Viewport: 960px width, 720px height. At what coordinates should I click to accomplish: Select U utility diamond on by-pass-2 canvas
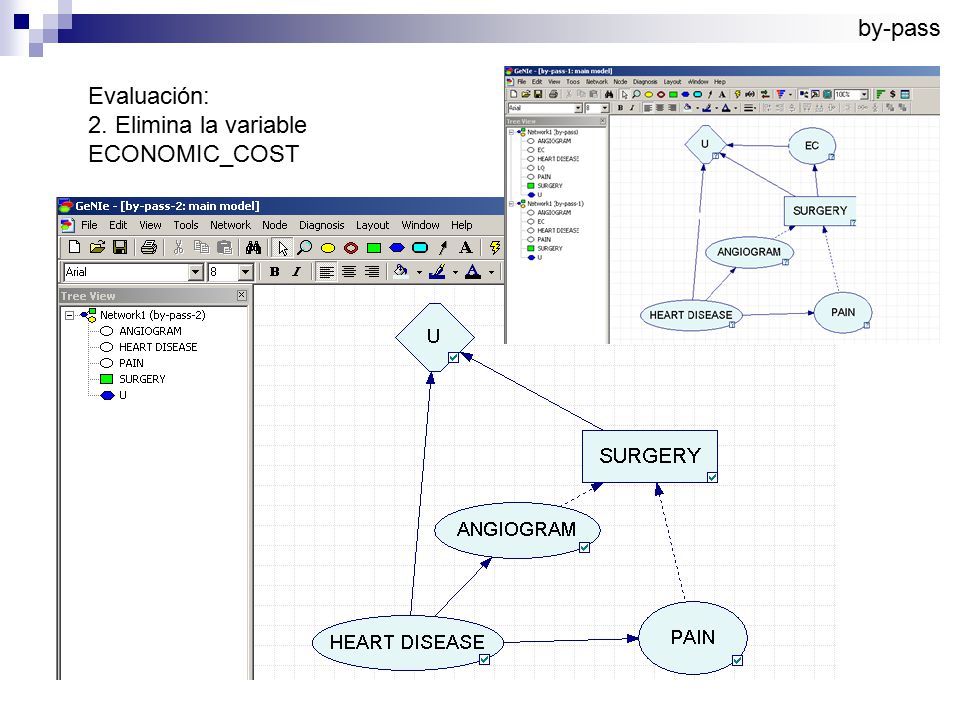[434, 337]
